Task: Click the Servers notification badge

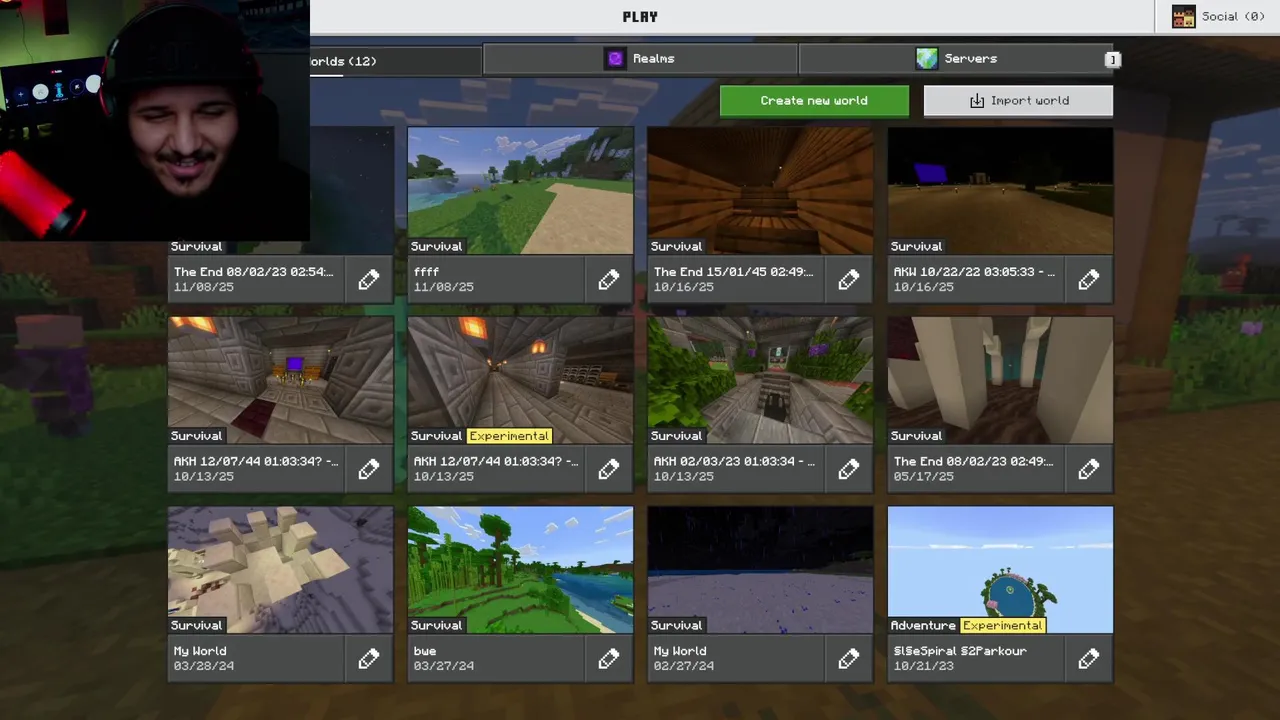Action: (x=1111, y=60)
